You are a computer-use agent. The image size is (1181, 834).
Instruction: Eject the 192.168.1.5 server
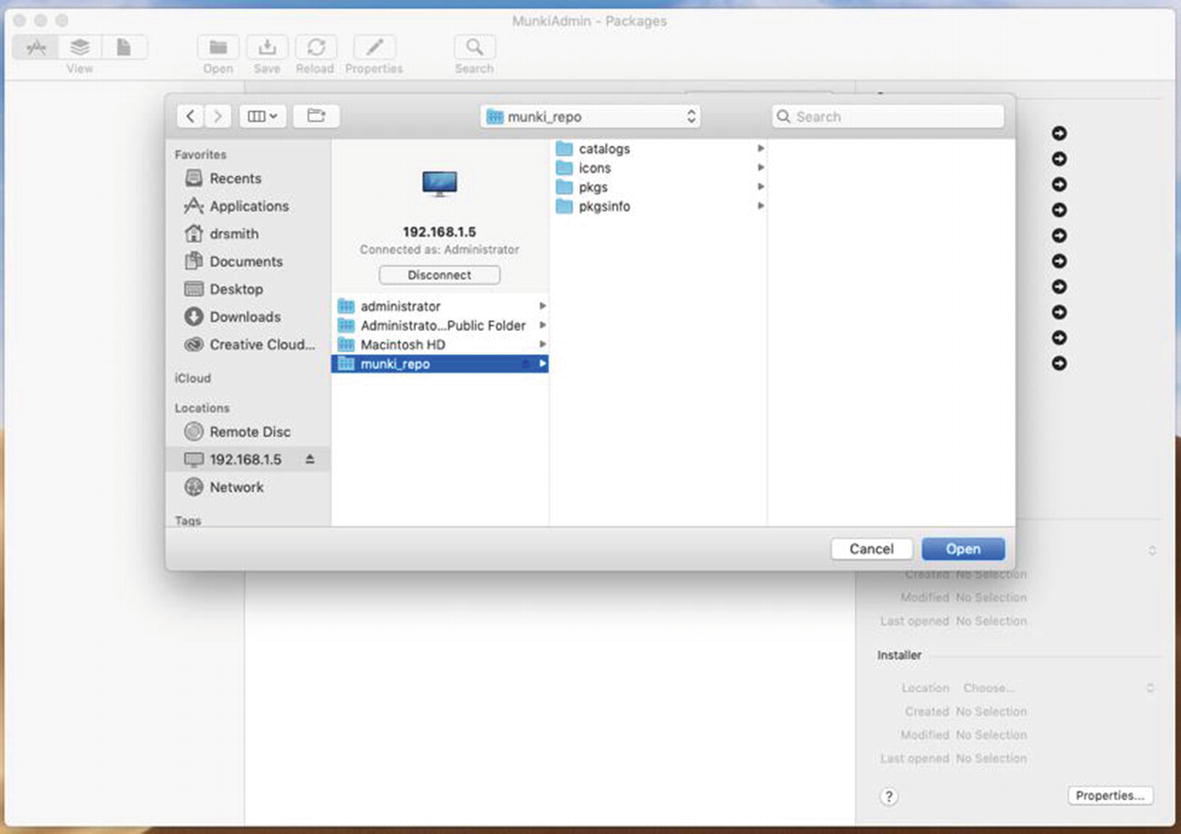pyautogui.click(x=310, y=459)
